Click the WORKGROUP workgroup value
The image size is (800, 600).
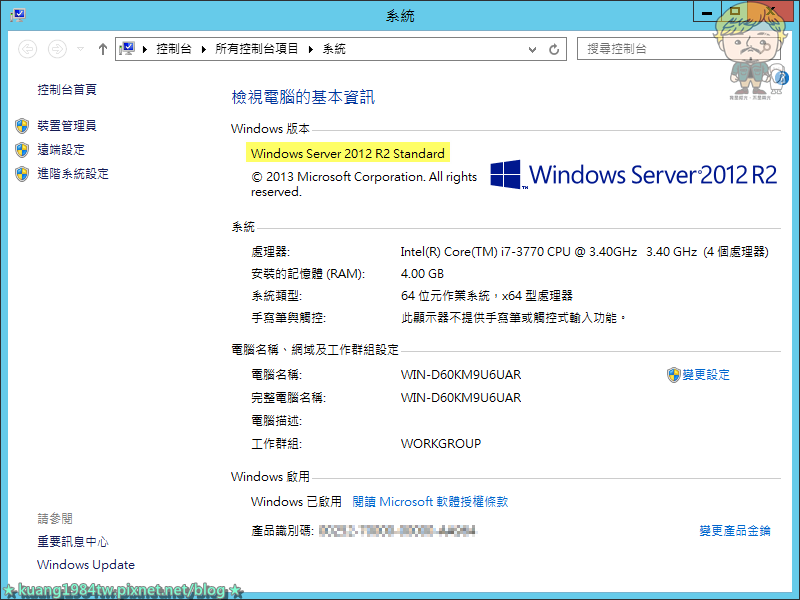pos(441,443)
